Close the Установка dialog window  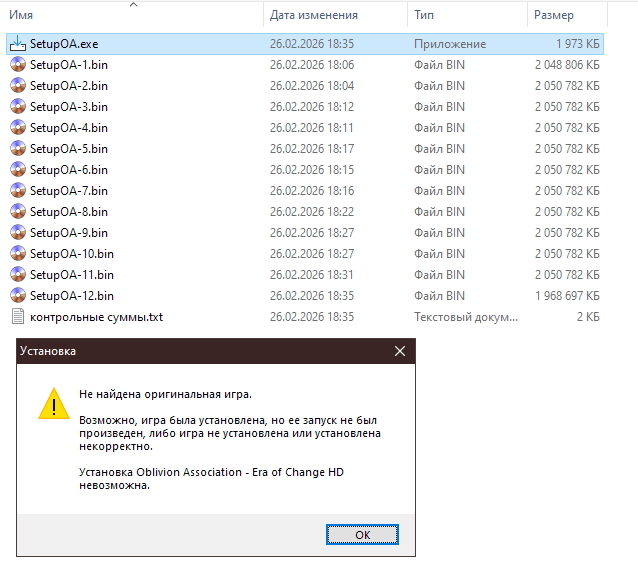400,351
